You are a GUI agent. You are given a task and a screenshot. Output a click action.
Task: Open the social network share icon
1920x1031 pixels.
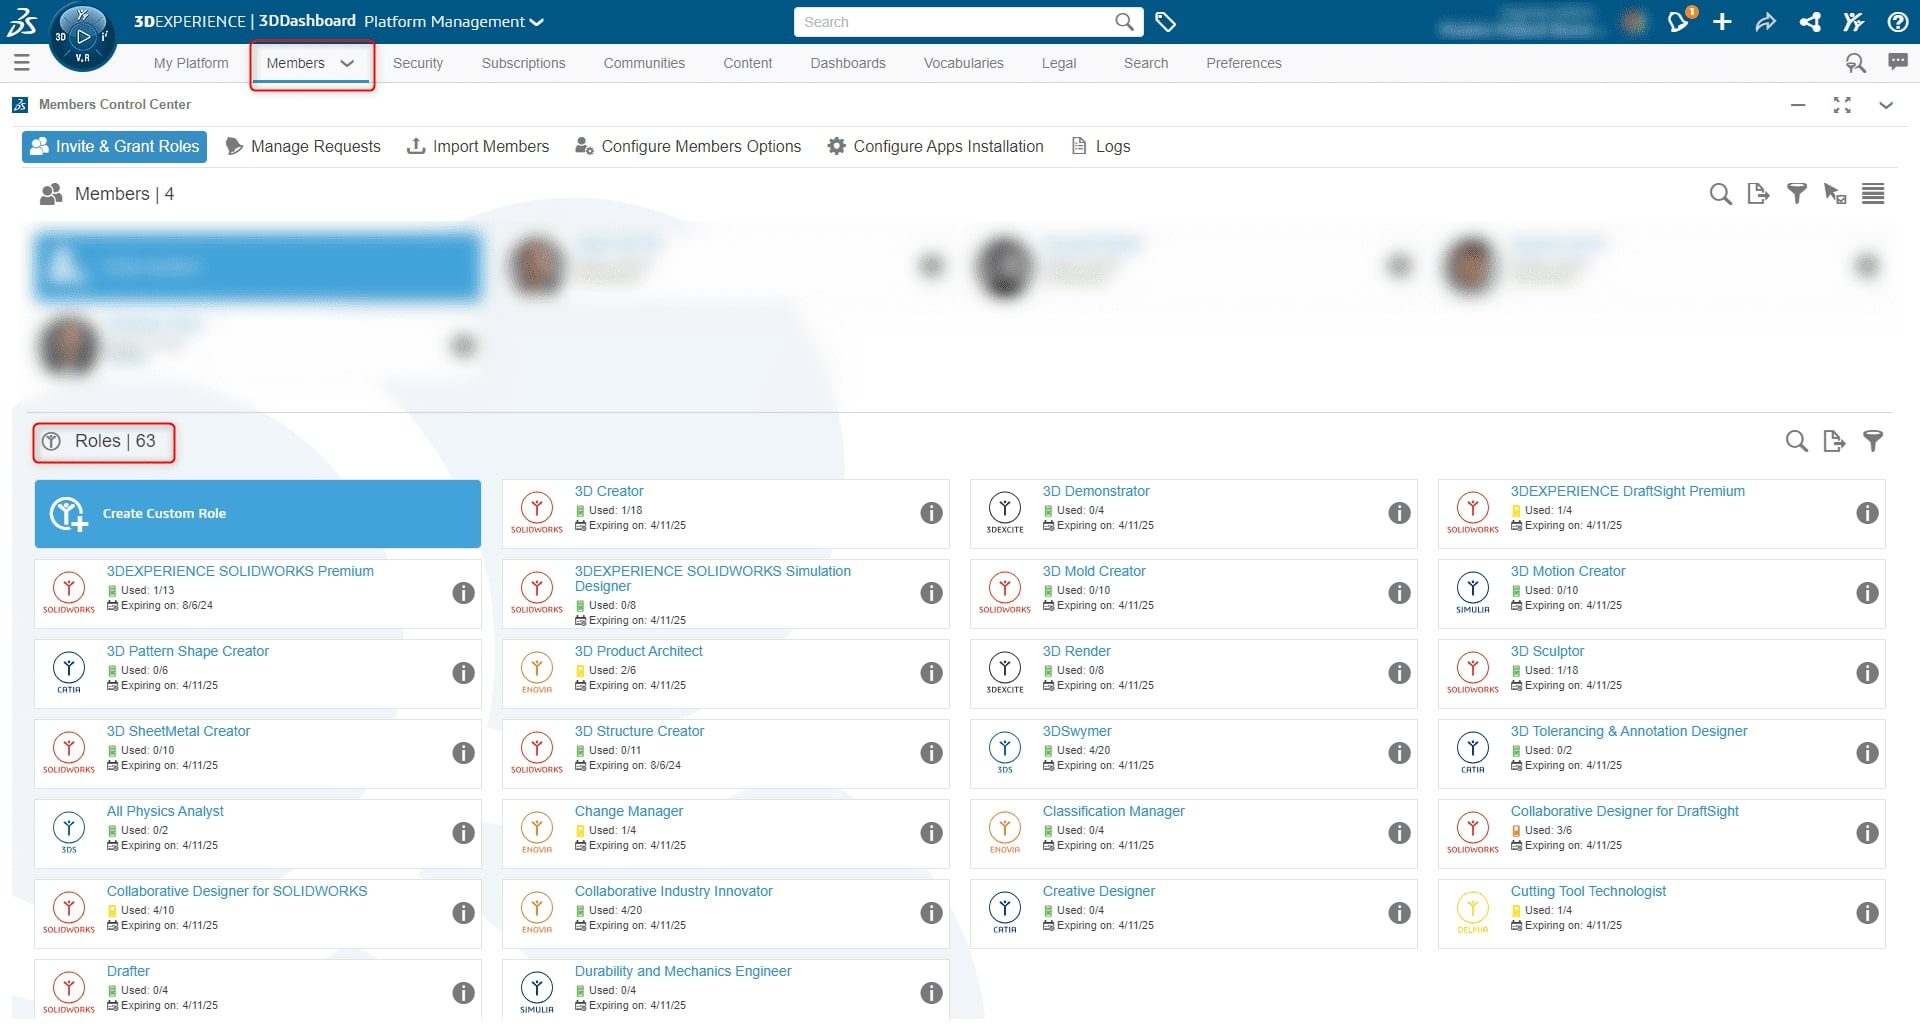pos(1810,22)
